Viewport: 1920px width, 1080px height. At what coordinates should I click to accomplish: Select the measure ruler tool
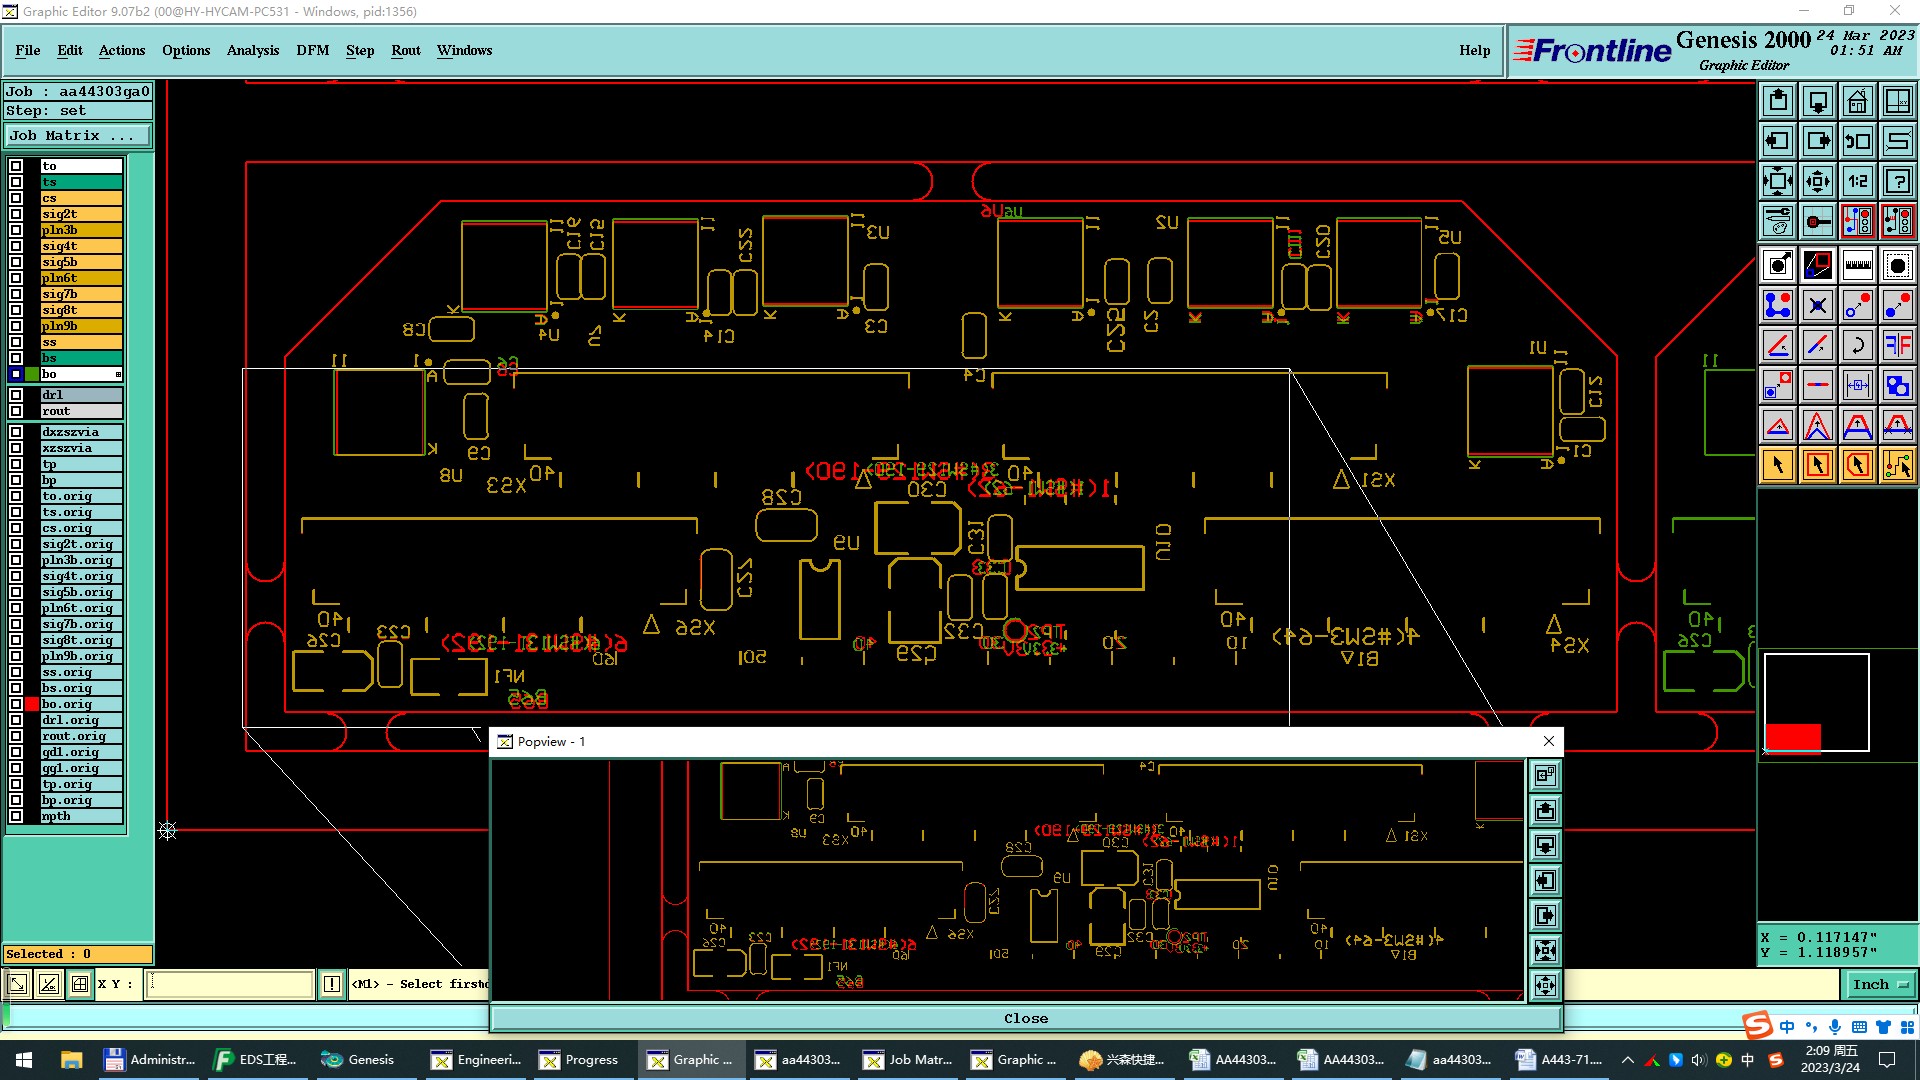[x=1857, y=265]
